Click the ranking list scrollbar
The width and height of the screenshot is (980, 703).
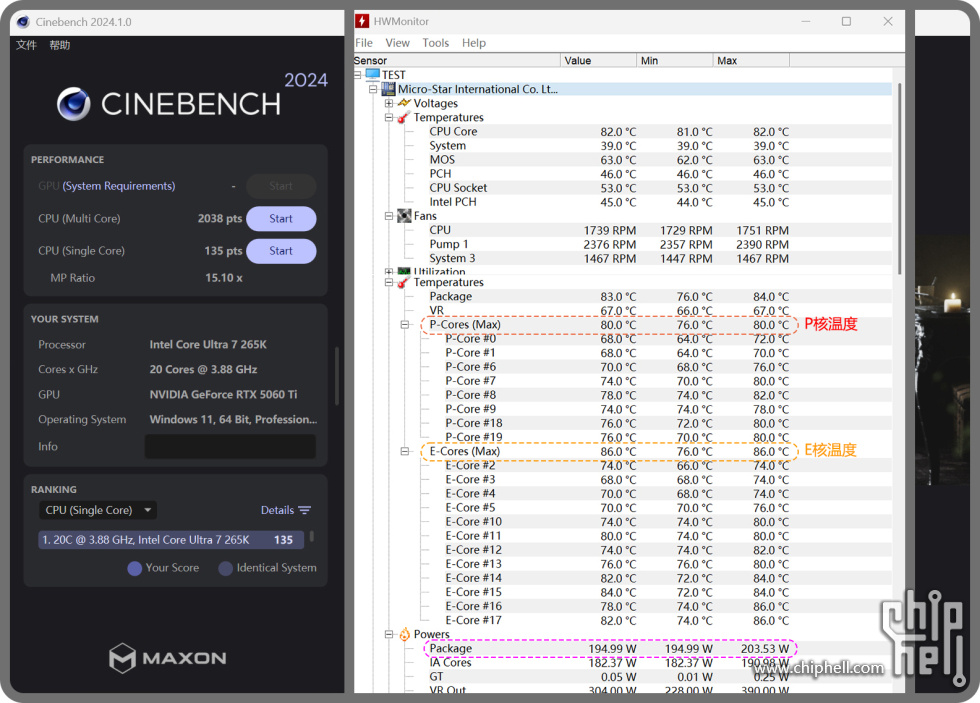click(312, 536)
